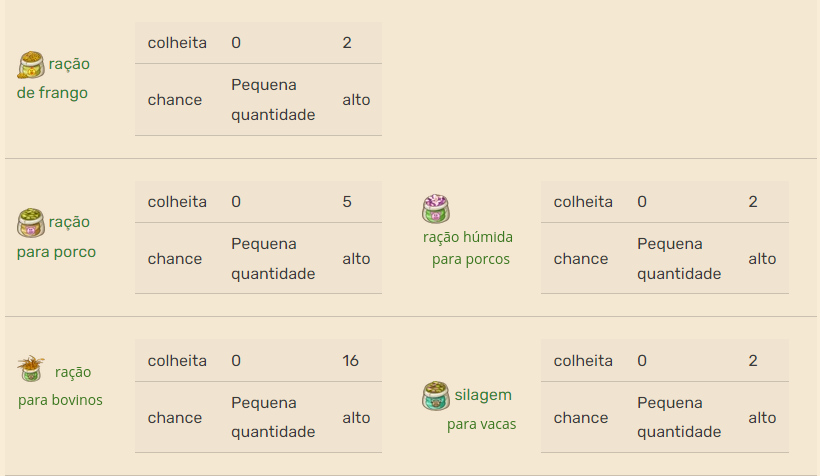Select 'colheita' cell in wet pig feed table
This screenshot has height=476, width=820.
coord(583,202)
